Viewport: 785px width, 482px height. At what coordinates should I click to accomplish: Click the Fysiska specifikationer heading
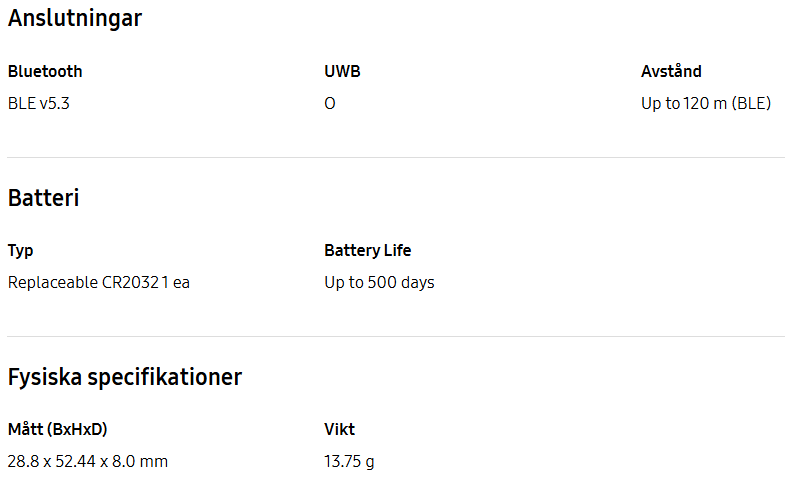tap(125, 377)
